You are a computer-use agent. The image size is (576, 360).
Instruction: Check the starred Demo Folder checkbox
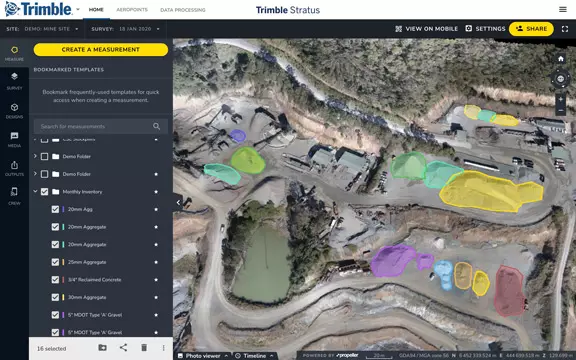tap(44, 174)
